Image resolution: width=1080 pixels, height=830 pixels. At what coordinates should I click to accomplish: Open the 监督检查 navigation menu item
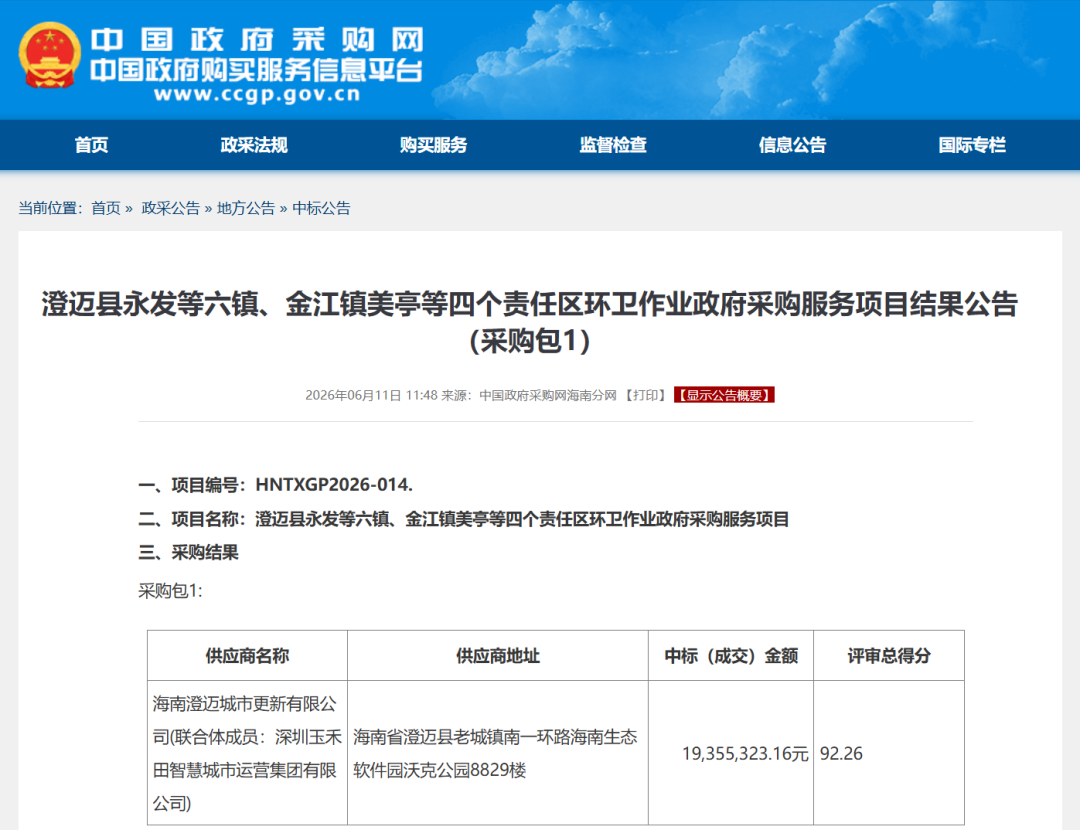613,145
